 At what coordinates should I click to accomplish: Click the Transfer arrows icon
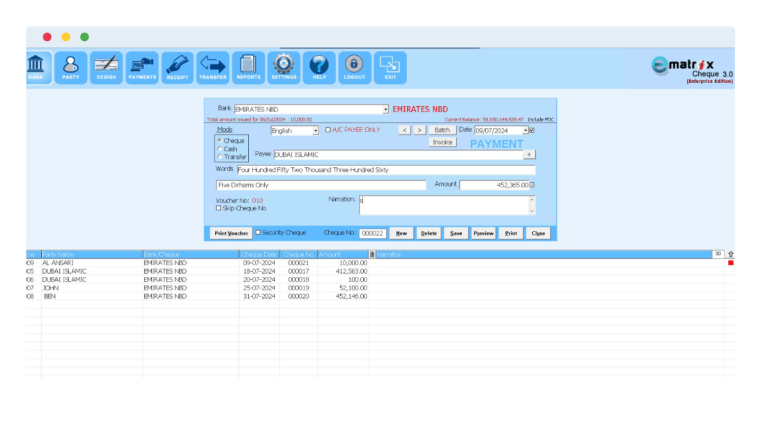tap(213, 66)
